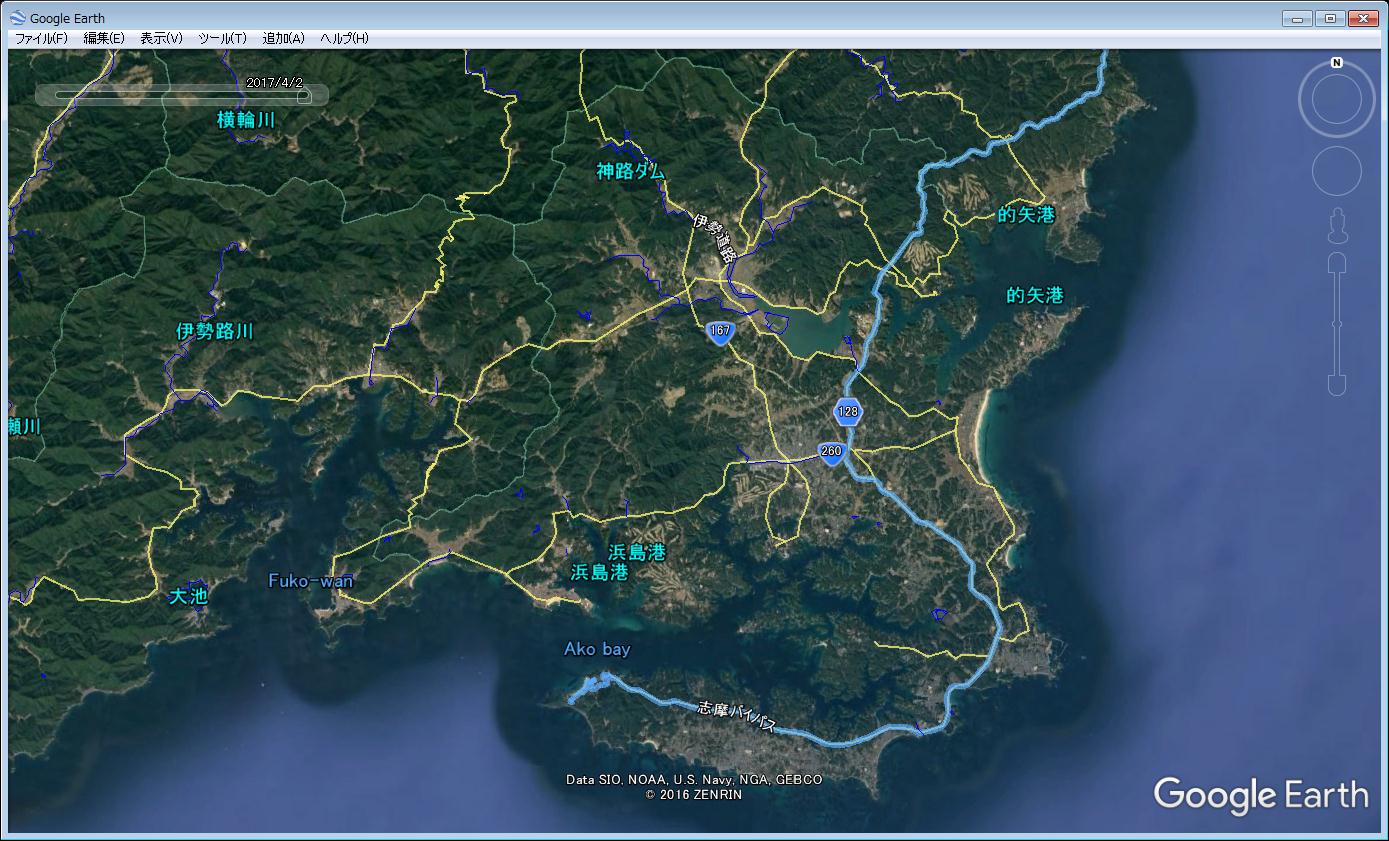The image size is (1389, 841).
Task: Click the look-around joystick inside the compass ring
Action: 1336,100
